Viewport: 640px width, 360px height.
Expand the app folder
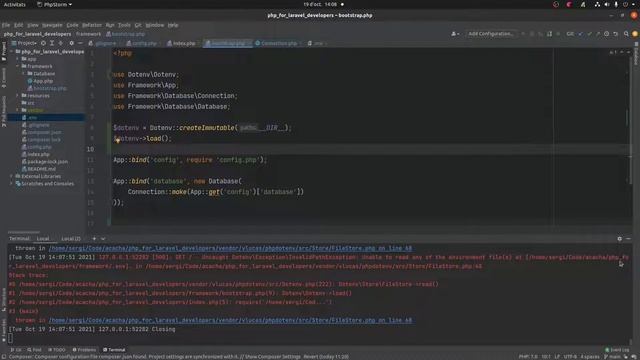coord(18,59)
